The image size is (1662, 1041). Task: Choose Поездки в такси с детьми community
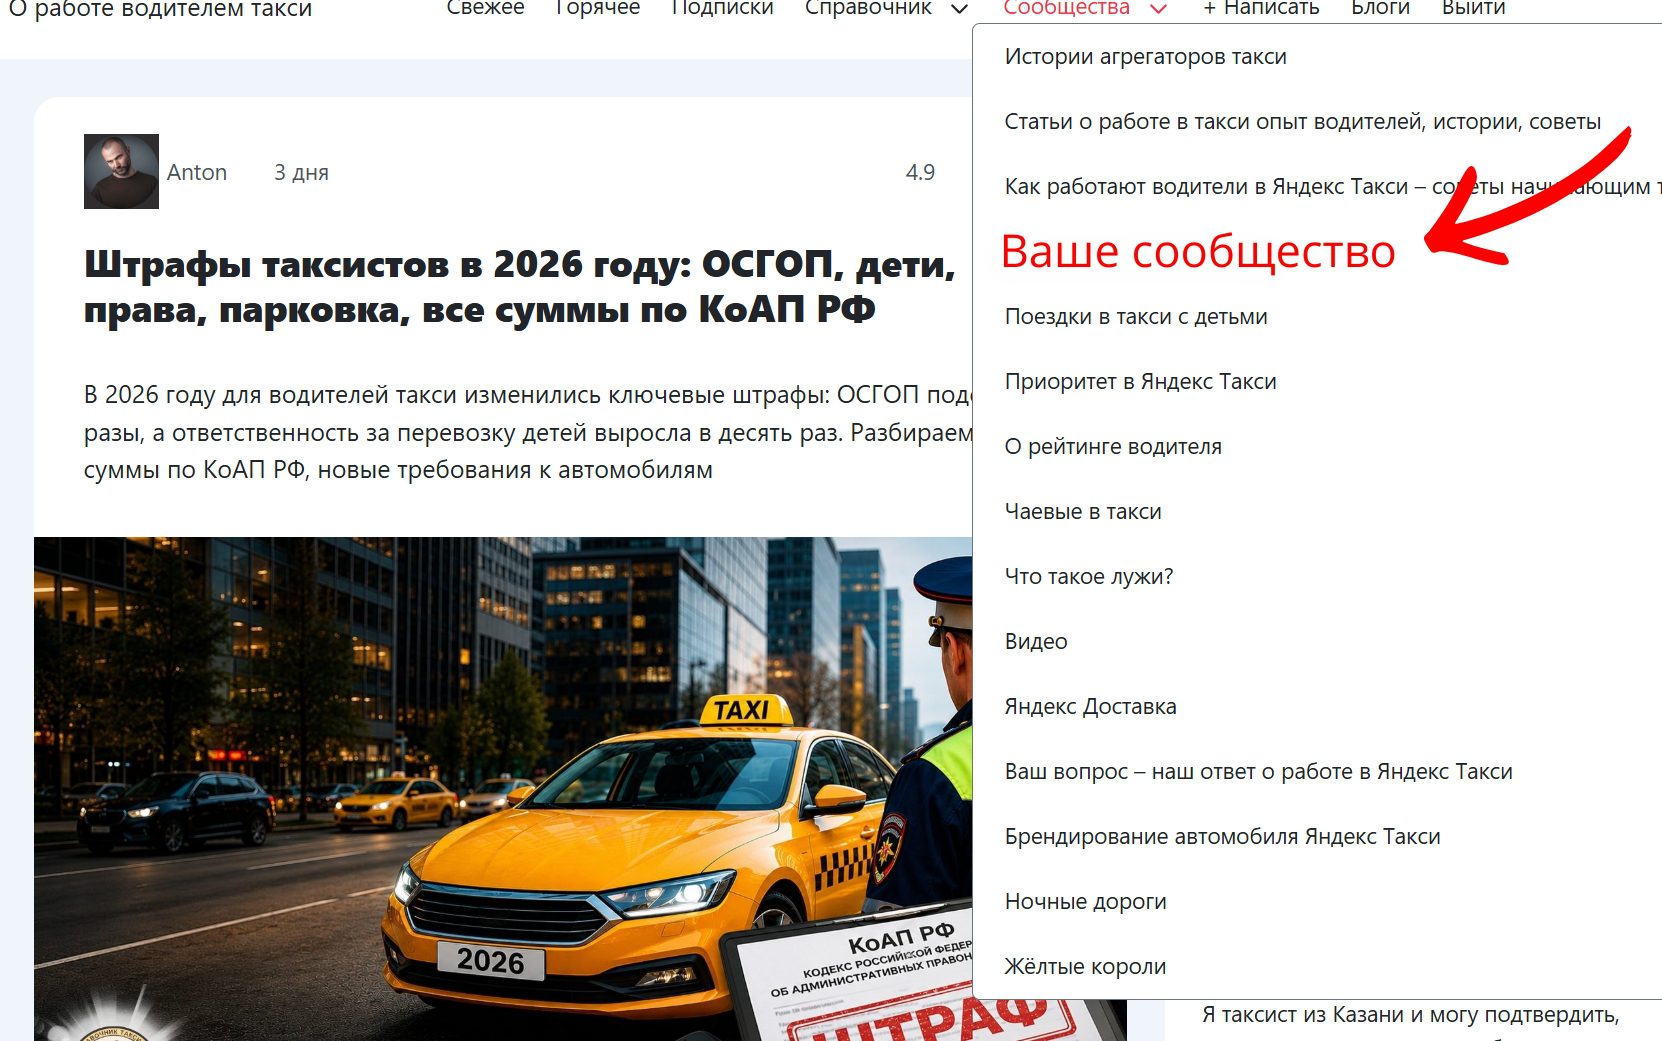point(1135,317)
